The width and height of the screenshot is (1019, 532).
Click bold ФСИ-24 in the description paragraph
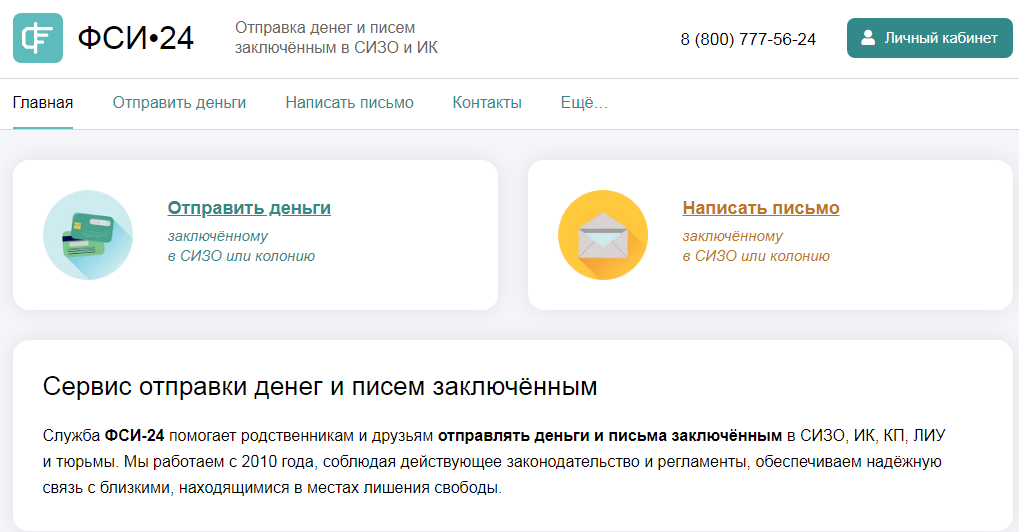tap(134, 435)
